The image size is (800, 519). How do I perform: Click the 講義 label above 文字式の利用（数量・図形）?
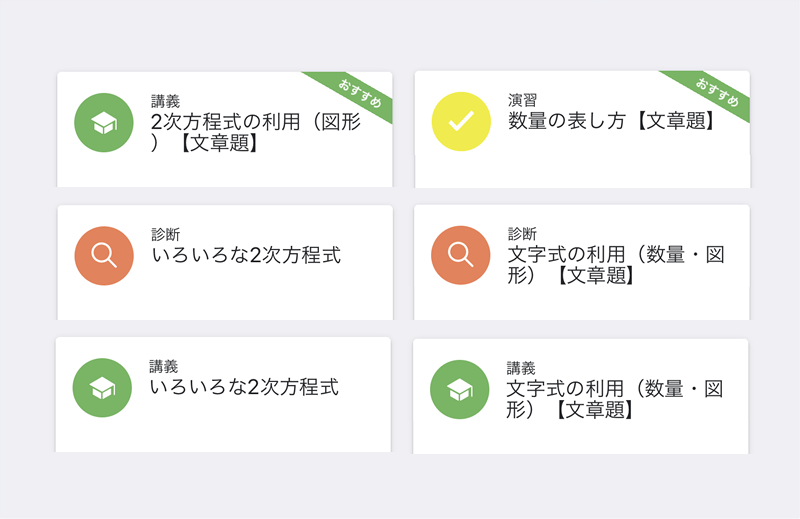pos(521,368)
